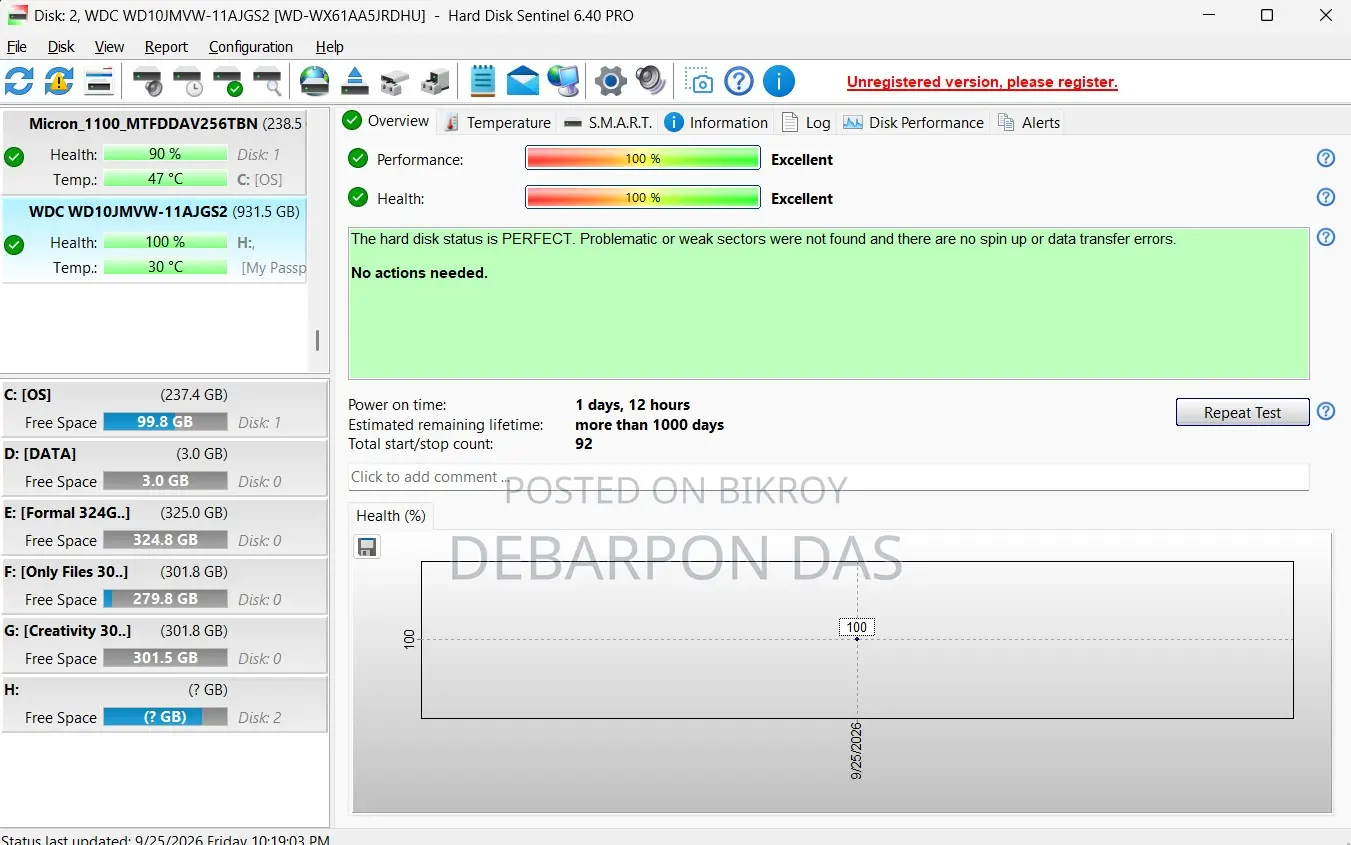Click the help icon beside Performance bar
This screenshot has width=1351, height=845.
click(1326, 158)
